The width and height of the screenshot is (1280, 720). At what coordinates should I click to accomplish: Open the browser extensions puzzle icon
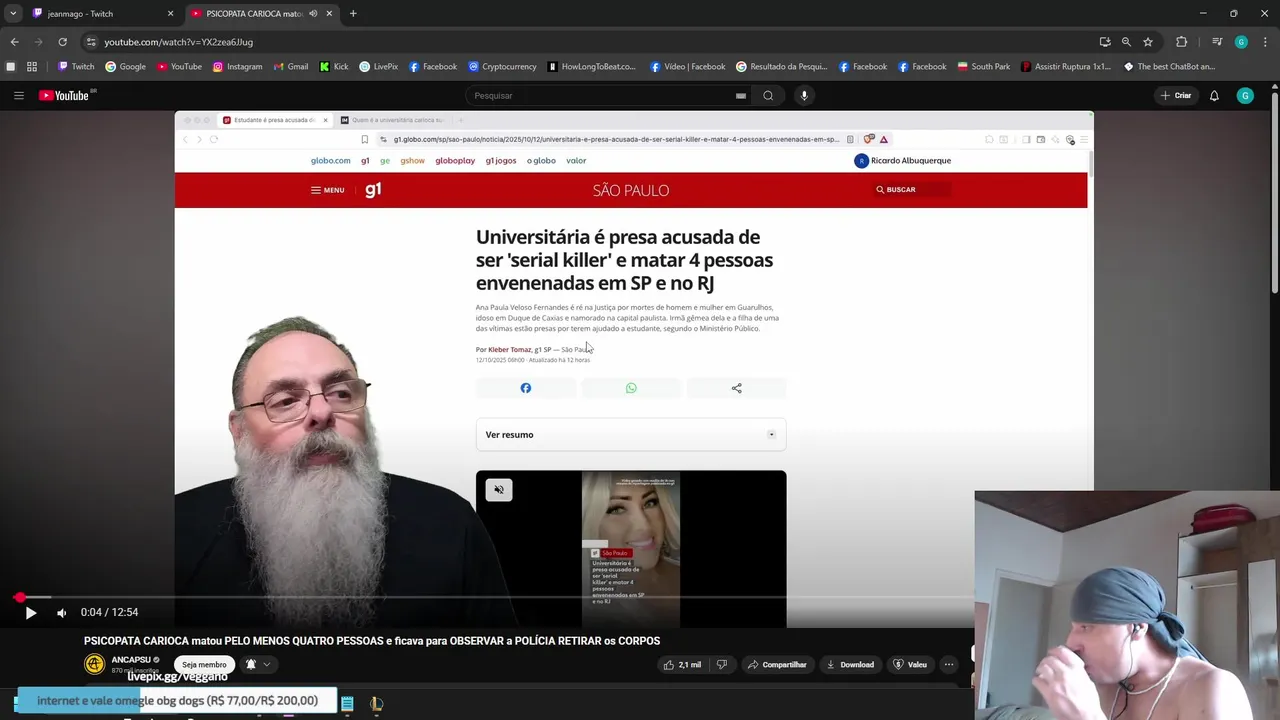[x=1181, y=42]
